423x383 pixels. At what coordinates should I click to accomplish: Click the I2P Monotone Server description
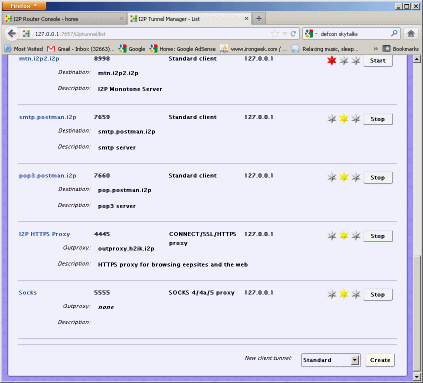pyautogui.click(x=130, y=89)
